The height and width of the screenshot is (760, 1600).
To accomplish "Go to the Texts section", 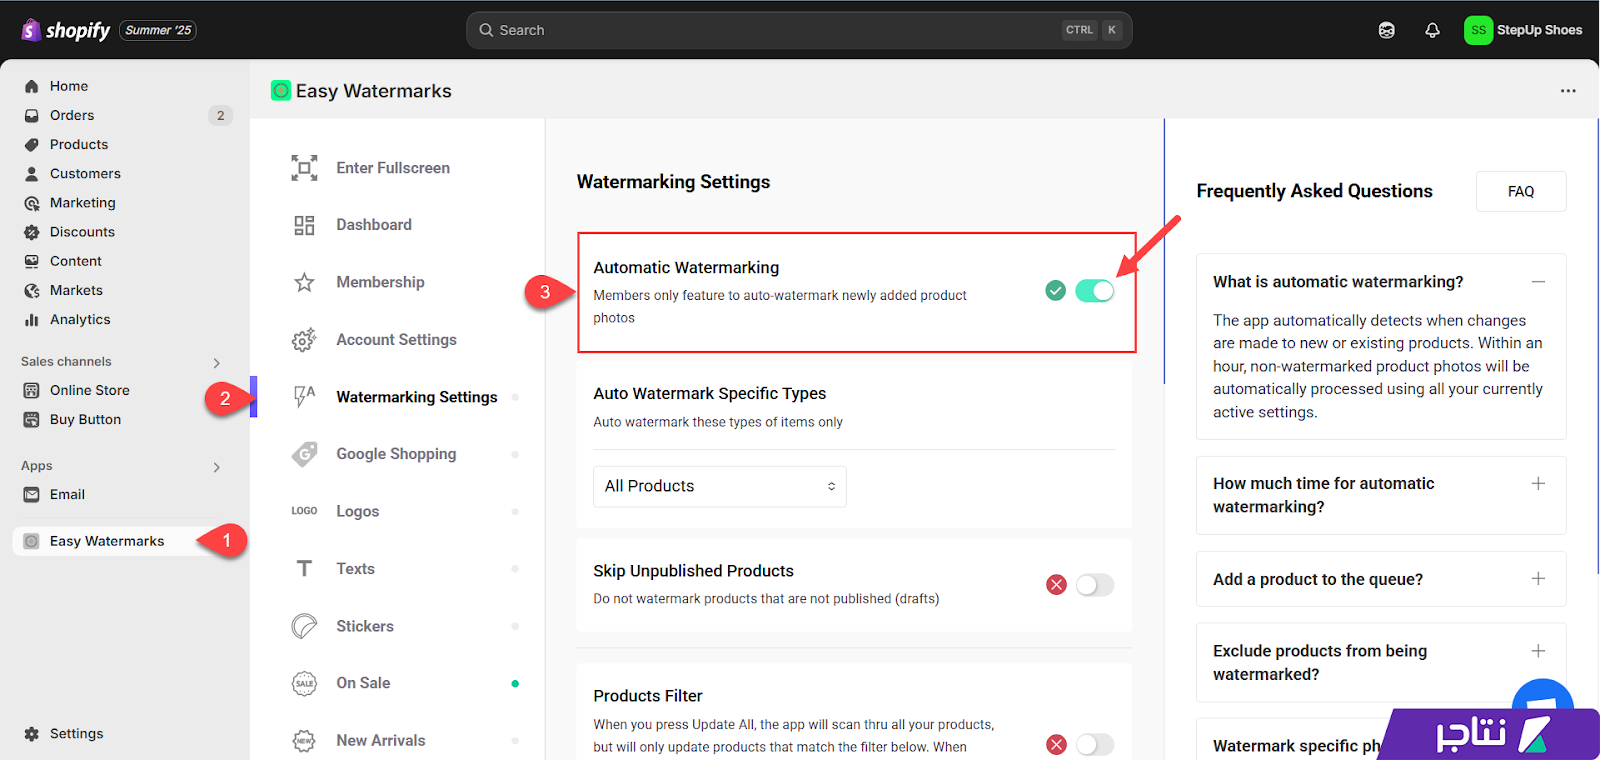I will pos(355,569).
